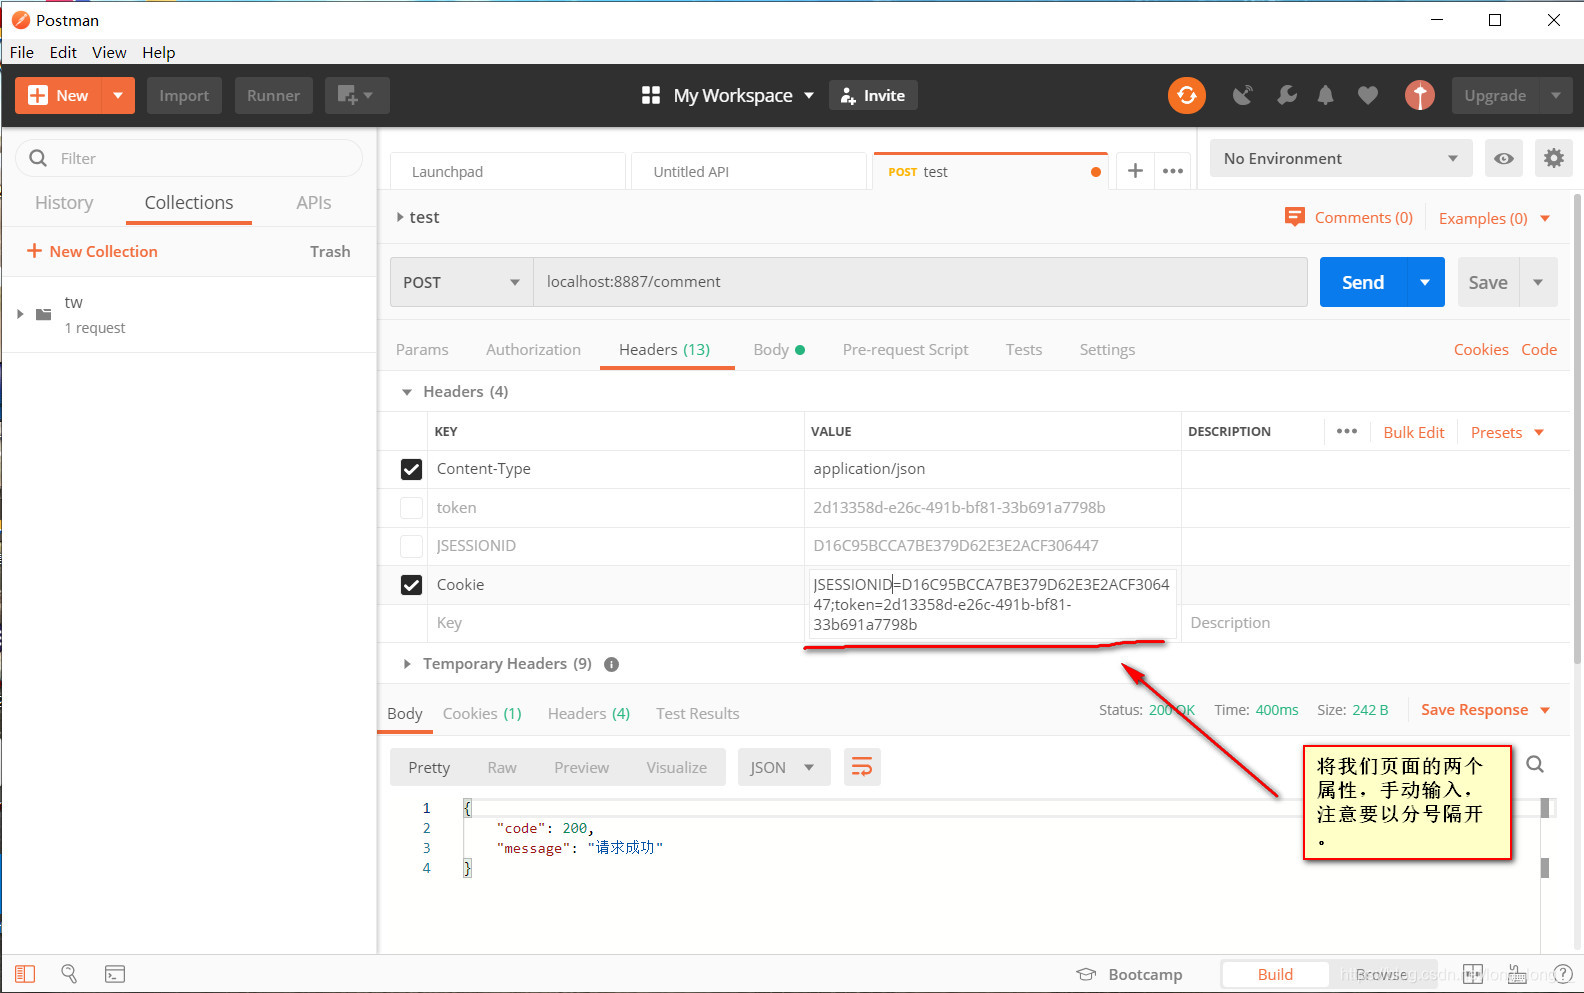The width and height of the screenshot is (1584, 993).
Task: Switch to Browse mode toggle
Action: (1382, 974)
